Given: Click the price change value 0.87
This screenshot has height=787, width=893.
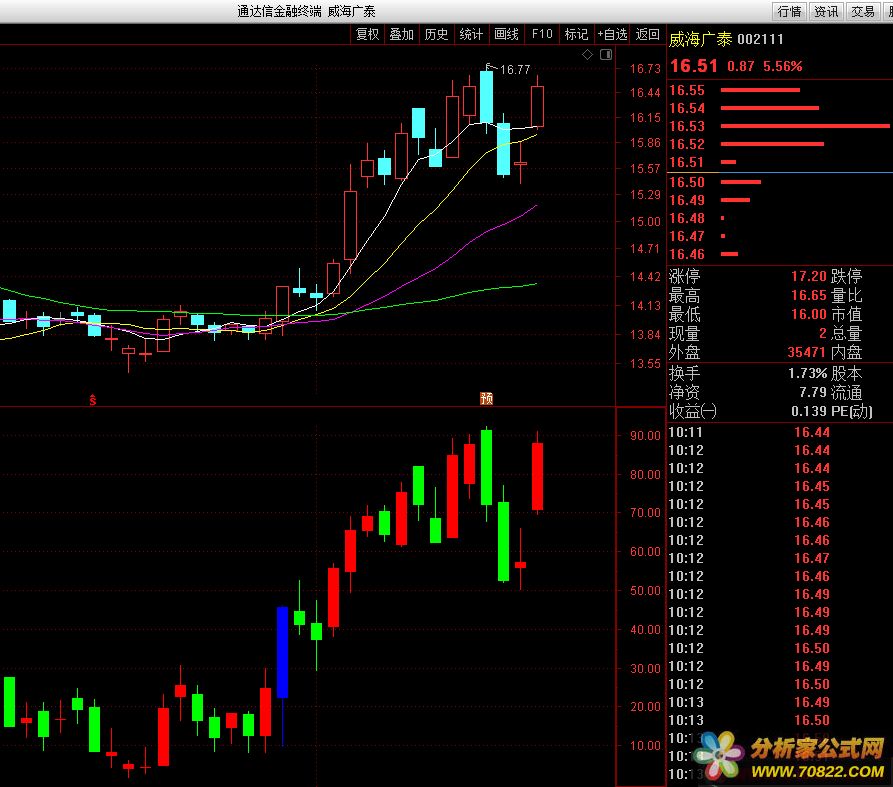Looking at the screenshot, I should [740, 67].
